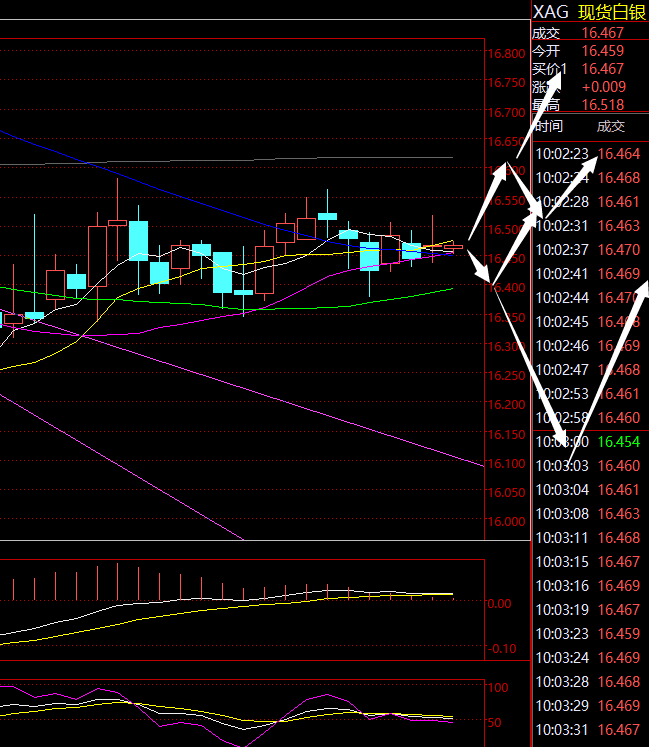Select the 16.150 price axis label
Image resolution: width=649 pixels, height=747 pixels.
pyautogui.click(x=506, y=434)
